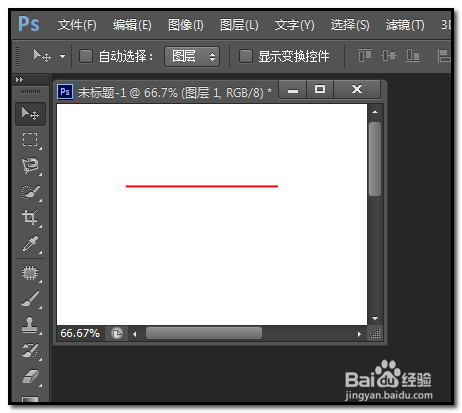Open the 图像(I) menu
The width and height of the screenshot is (462, 413).
[186, 25]
